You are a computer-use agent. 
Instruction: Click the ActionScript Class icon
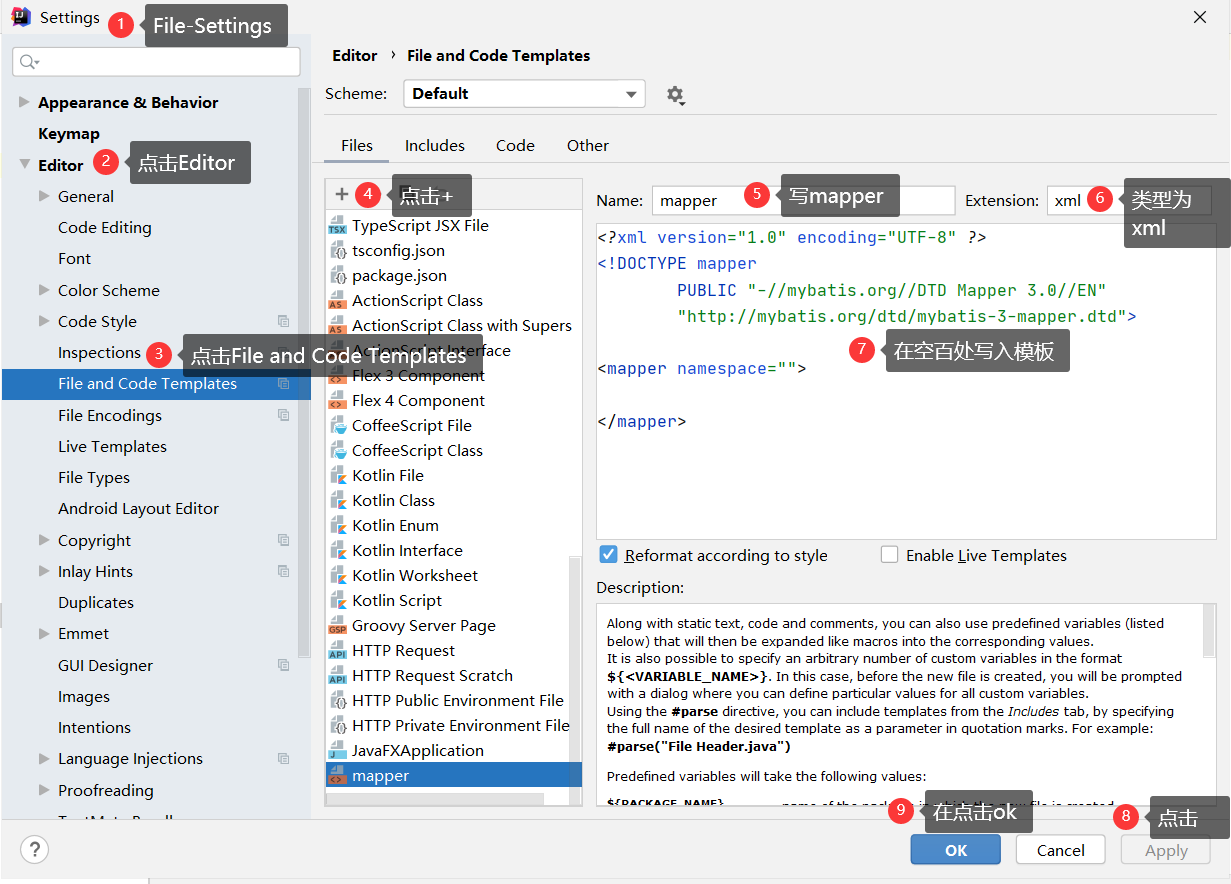(x=337, y=301)
